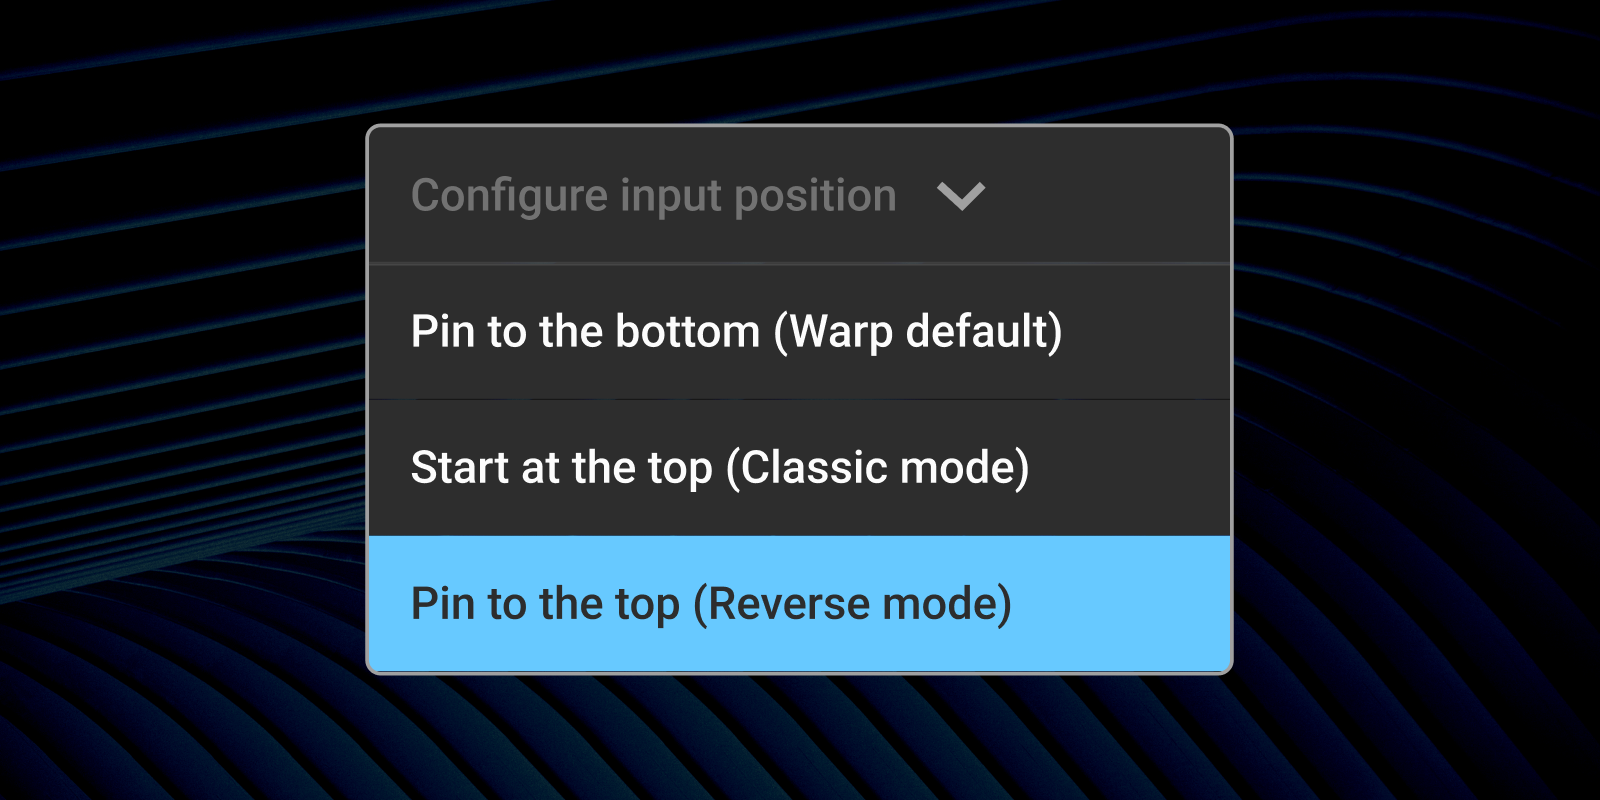The image size is (1600, 800).
Task: Select the blue highlighted row
Action: coord(800,602)
